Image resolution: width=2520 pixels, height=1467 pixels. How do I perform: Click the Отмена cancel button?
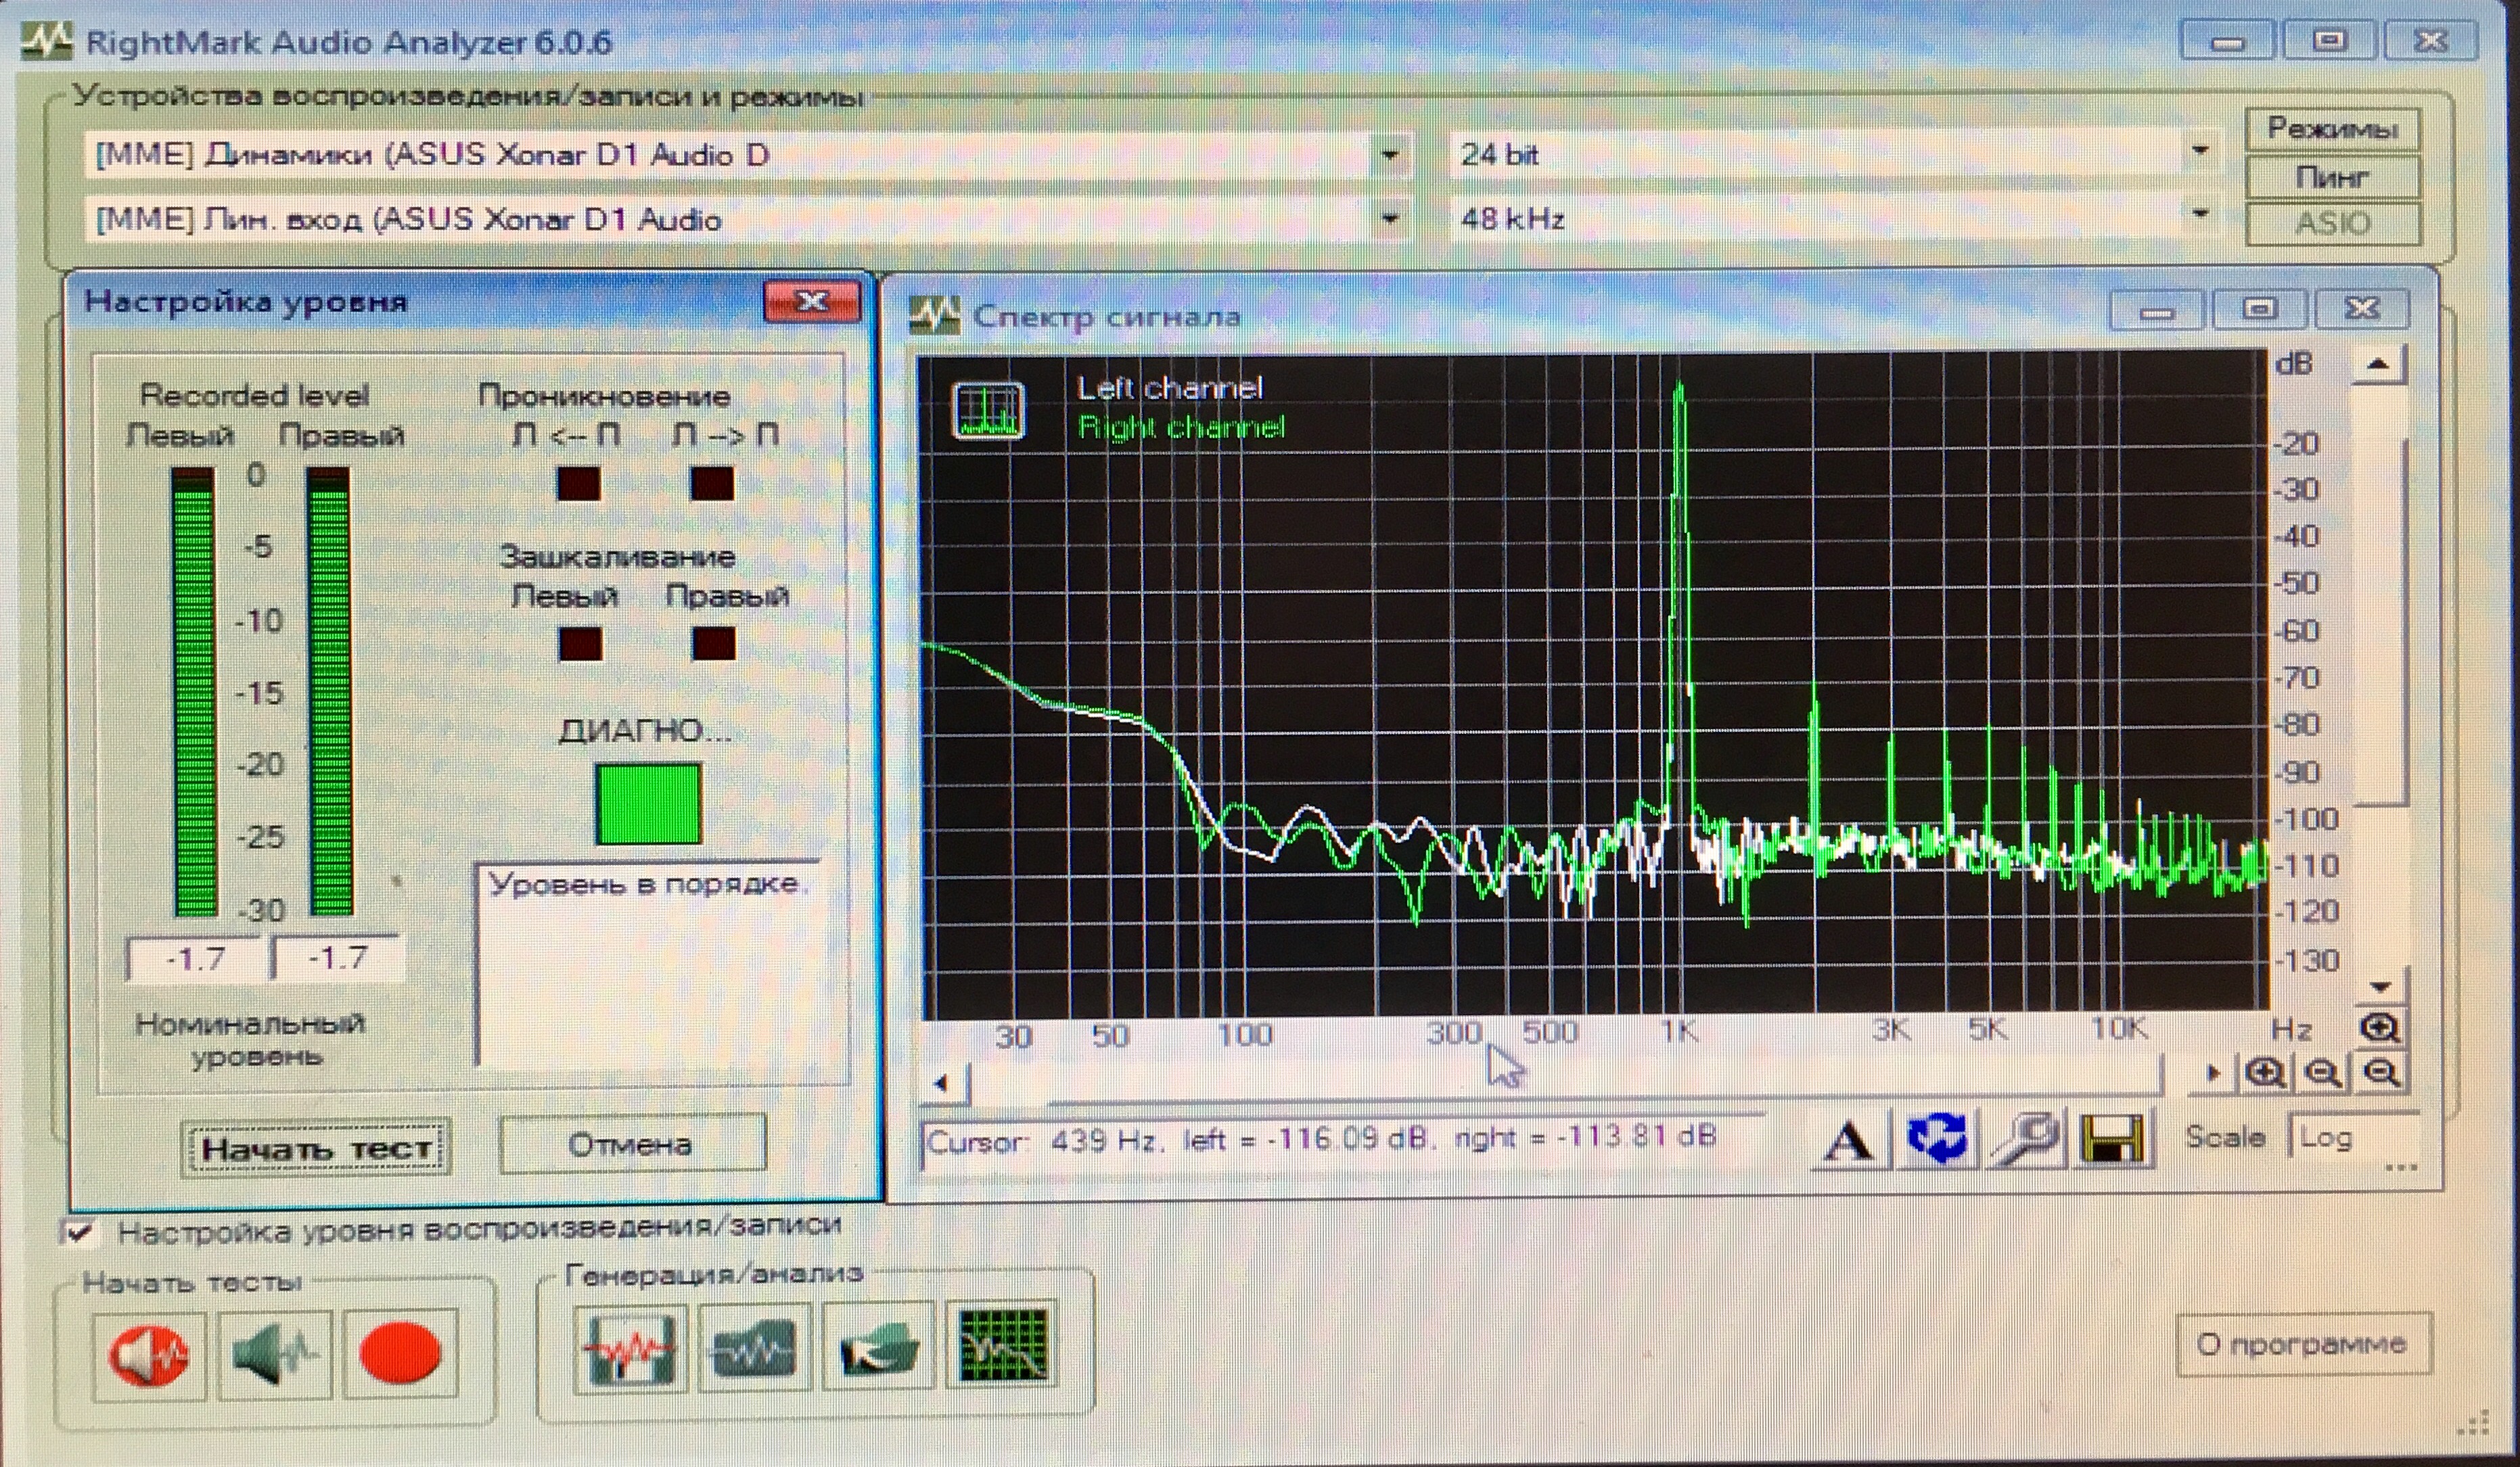[631, 1144]
